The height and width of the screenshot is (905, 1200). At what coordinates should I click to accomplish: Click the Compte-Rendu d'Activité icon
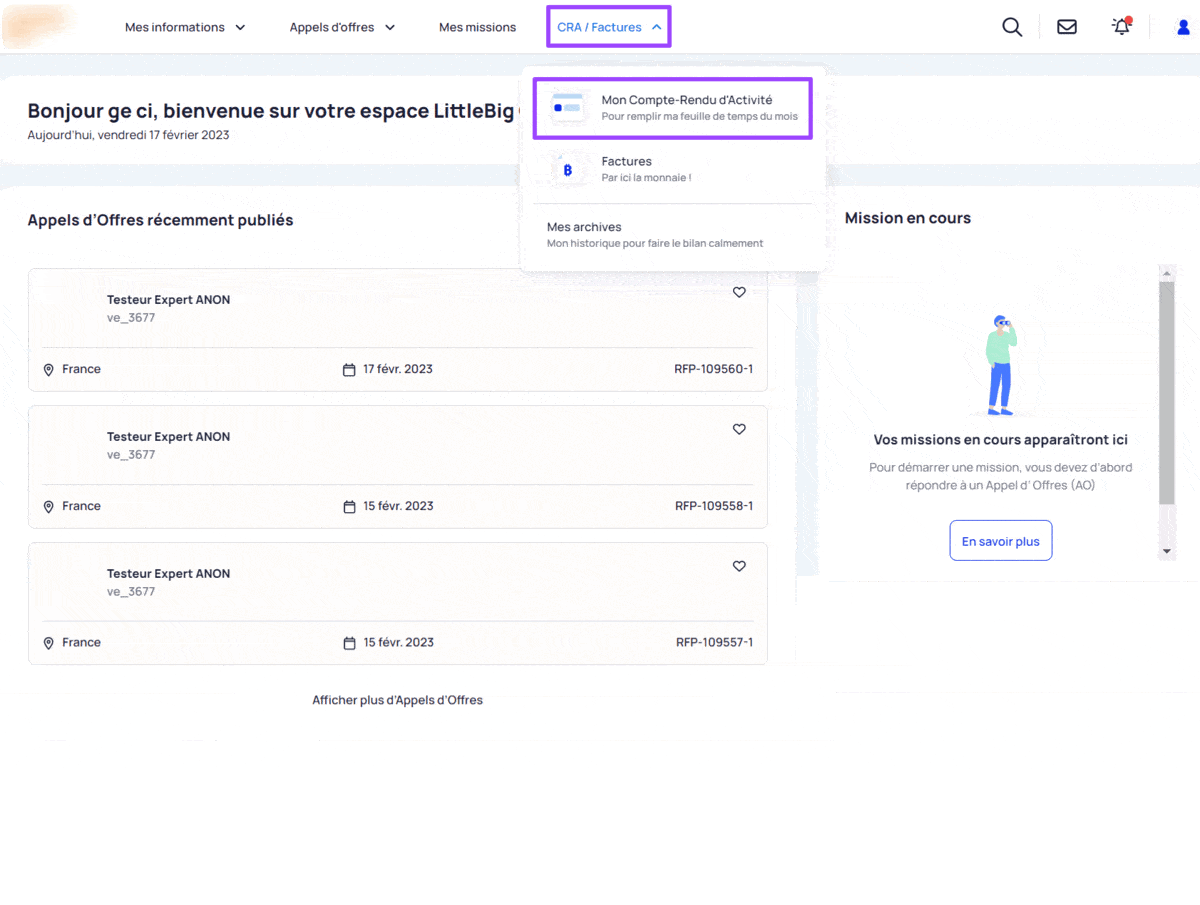pos(568,107)
